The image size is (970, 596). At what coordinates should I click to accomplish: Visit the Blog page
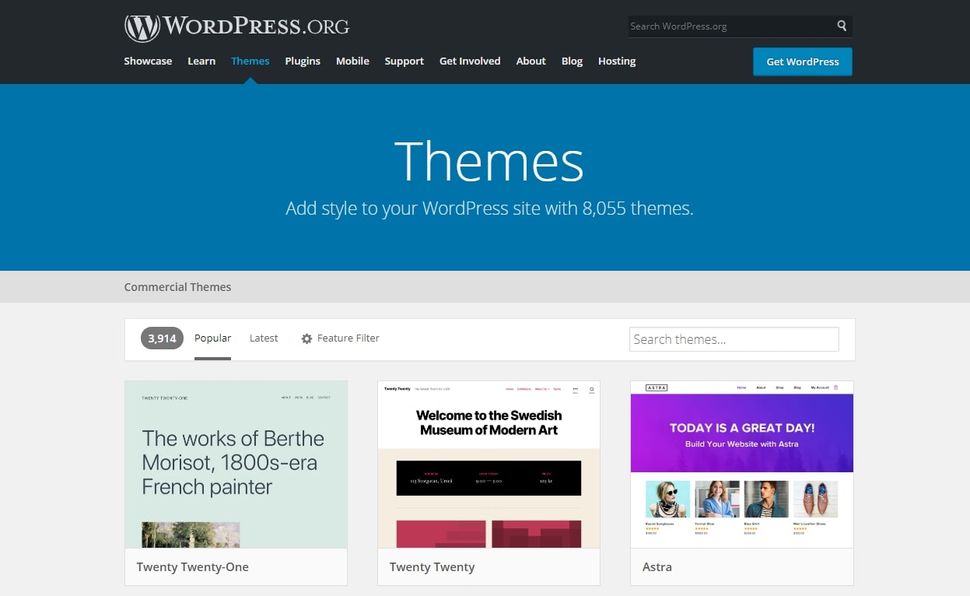(x=572, y=61)
